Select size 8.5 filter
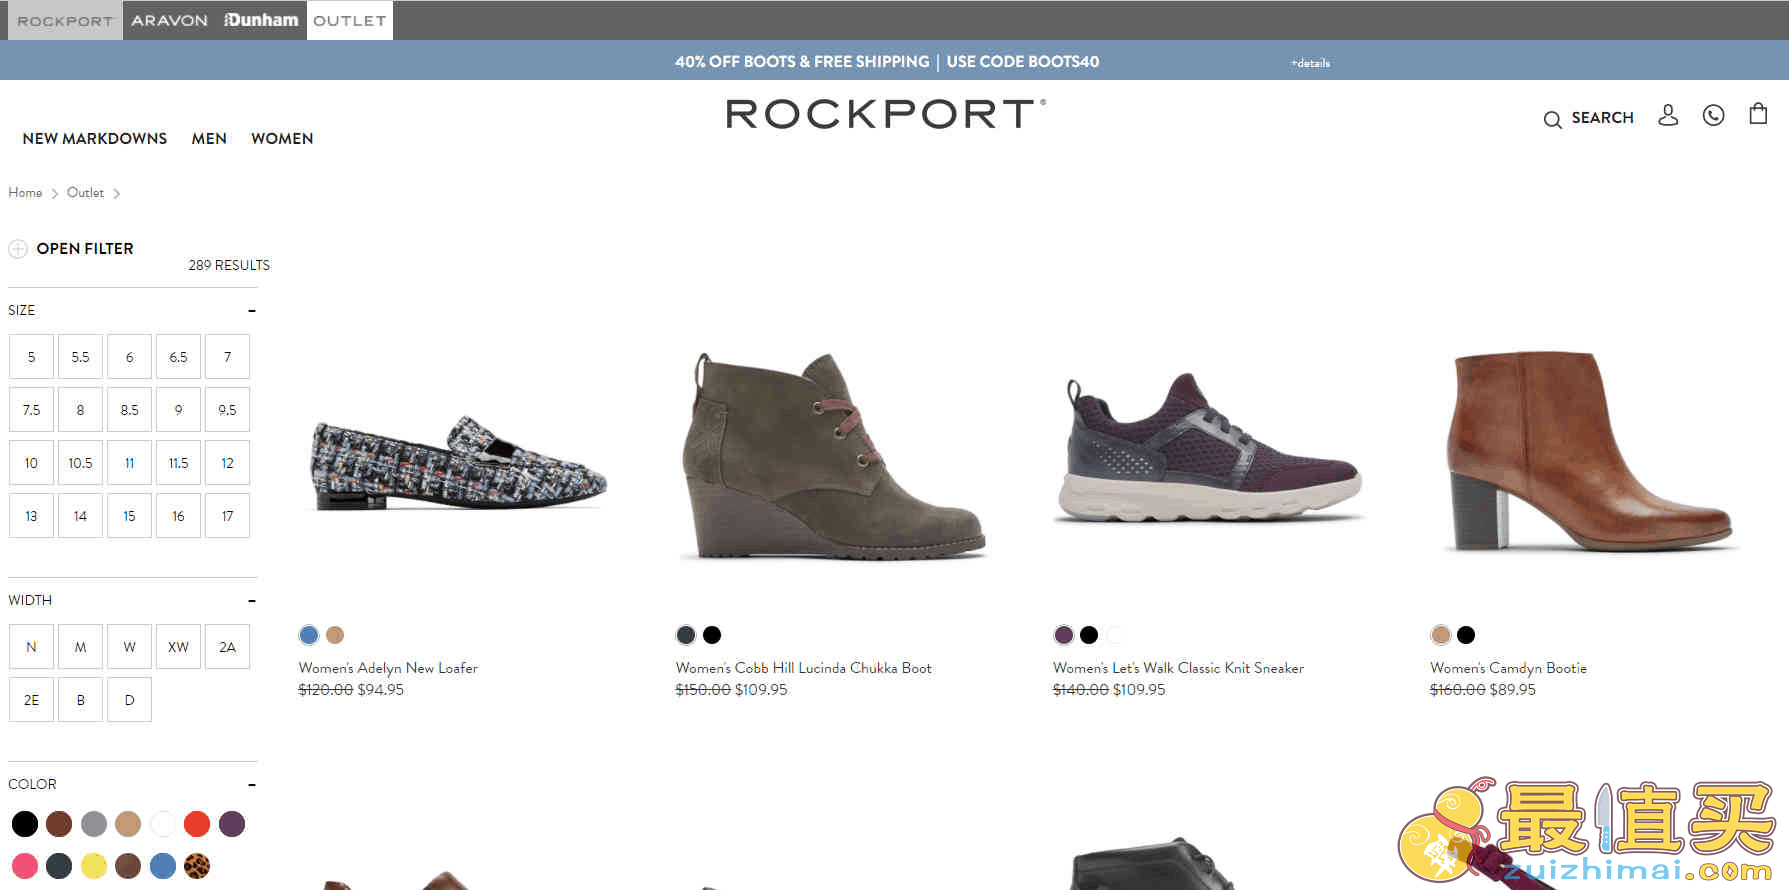 [129, 410]
